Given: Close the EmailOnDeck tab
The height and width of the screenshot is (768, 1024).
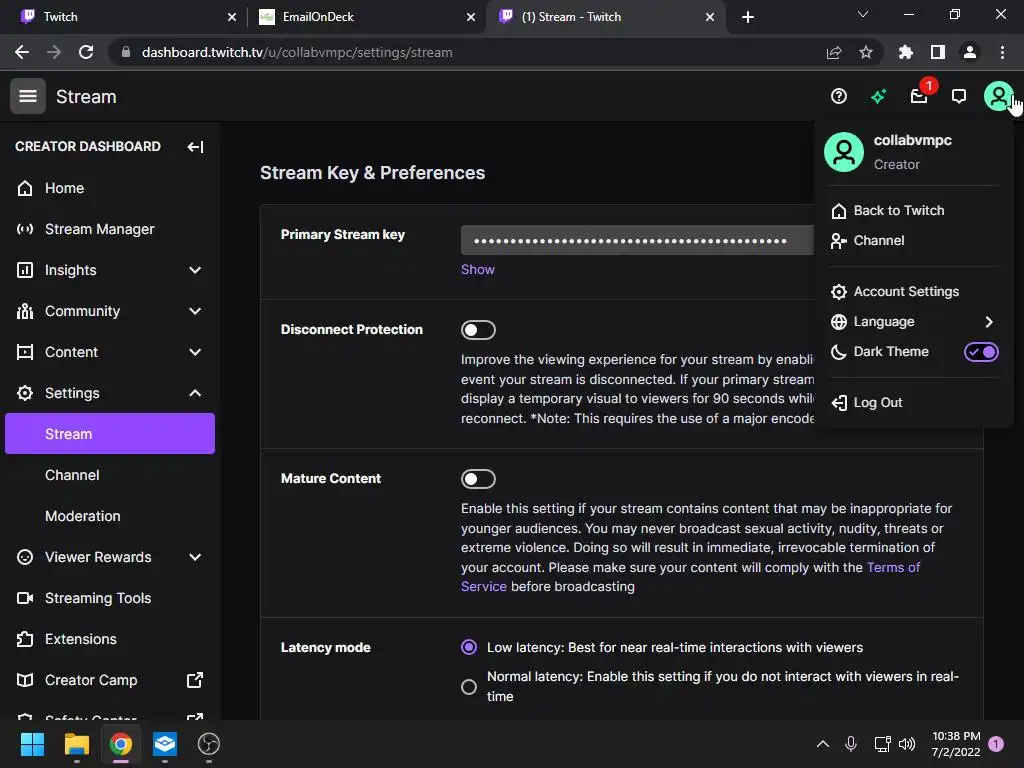Looking at the screenshot, I should click(471, 17).
